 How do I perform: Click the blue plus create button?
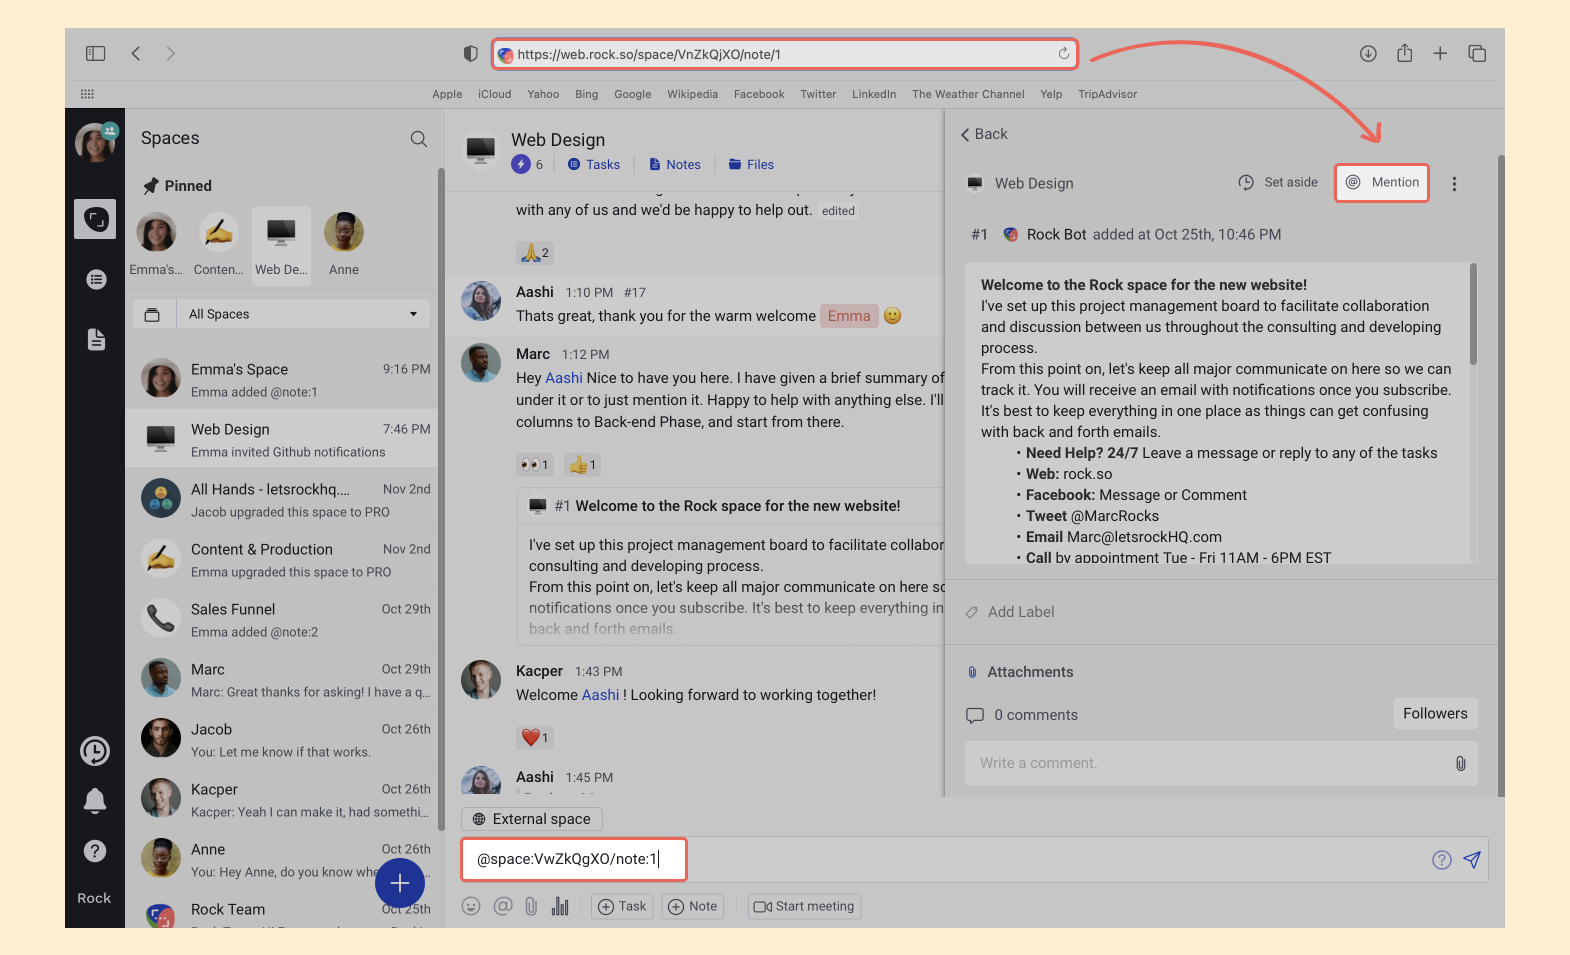(x=400, y=883)
